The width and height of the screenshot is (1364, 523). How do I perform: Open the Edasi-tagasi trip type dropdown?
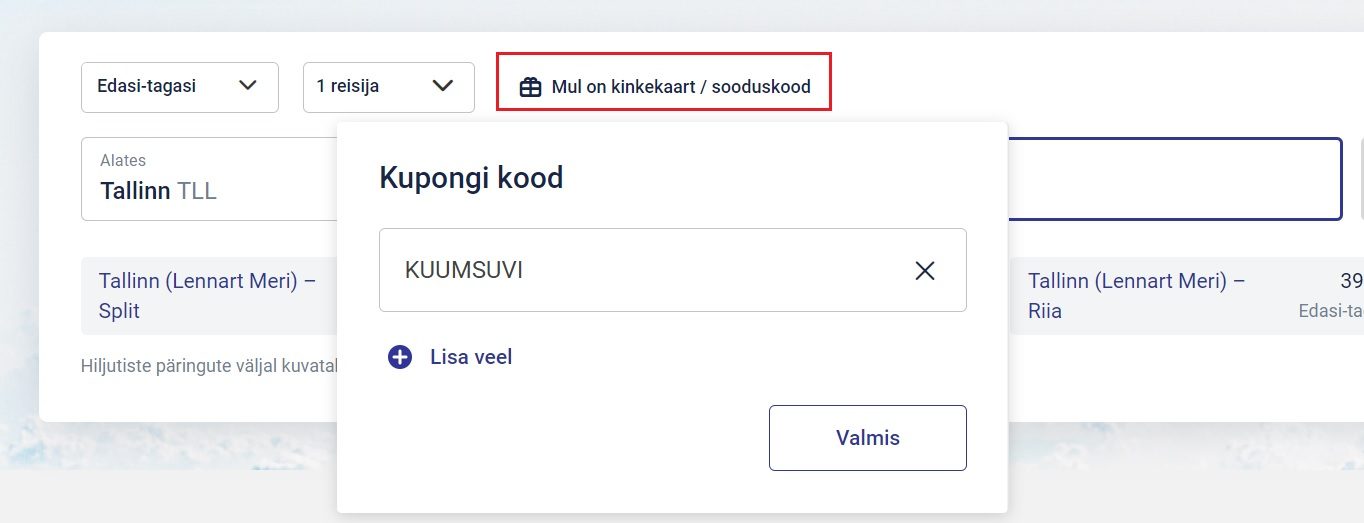(180, 87)
